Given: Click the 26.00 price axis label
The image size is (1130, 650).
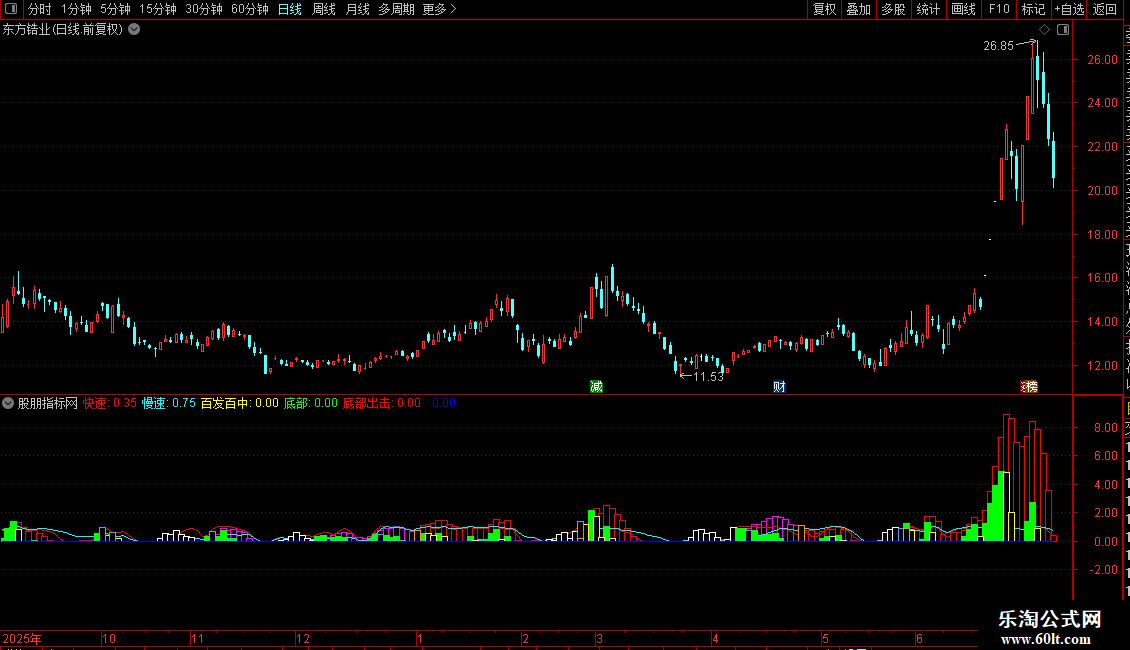Looking at the screenshot, I should pos(1103,60).
